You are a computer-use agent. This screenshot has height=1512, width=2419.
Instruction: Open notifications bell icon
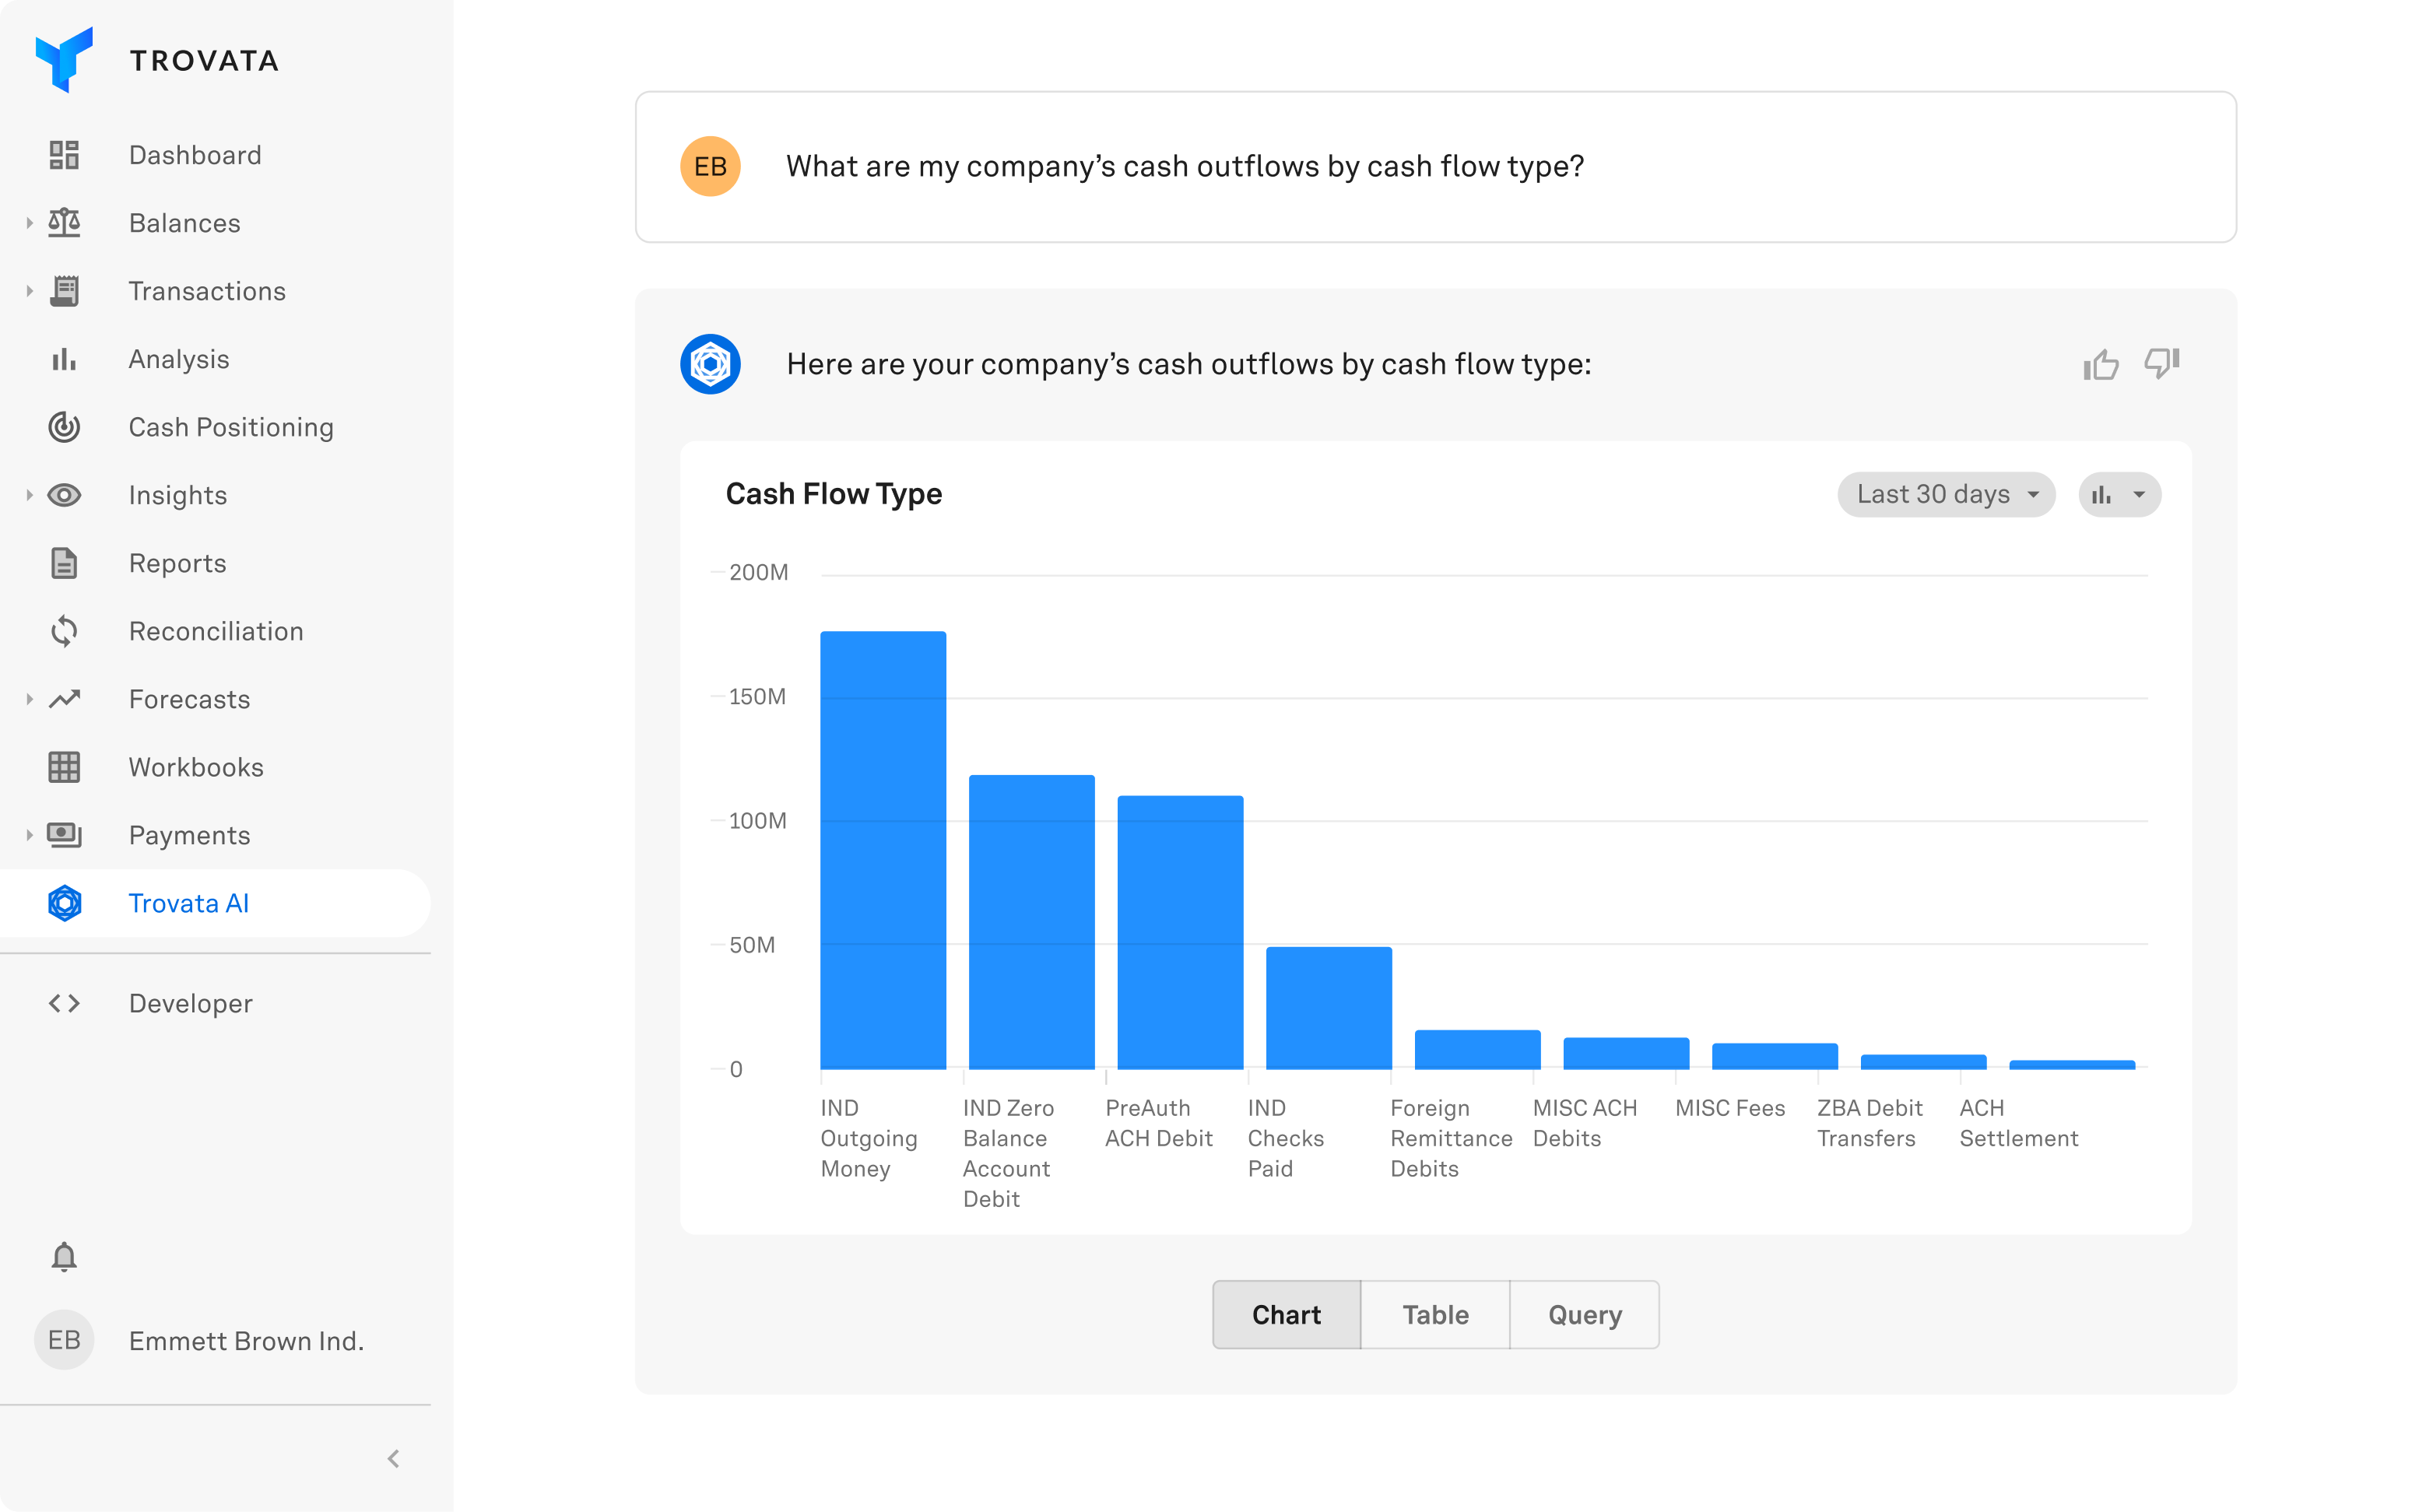point(64,1256)
